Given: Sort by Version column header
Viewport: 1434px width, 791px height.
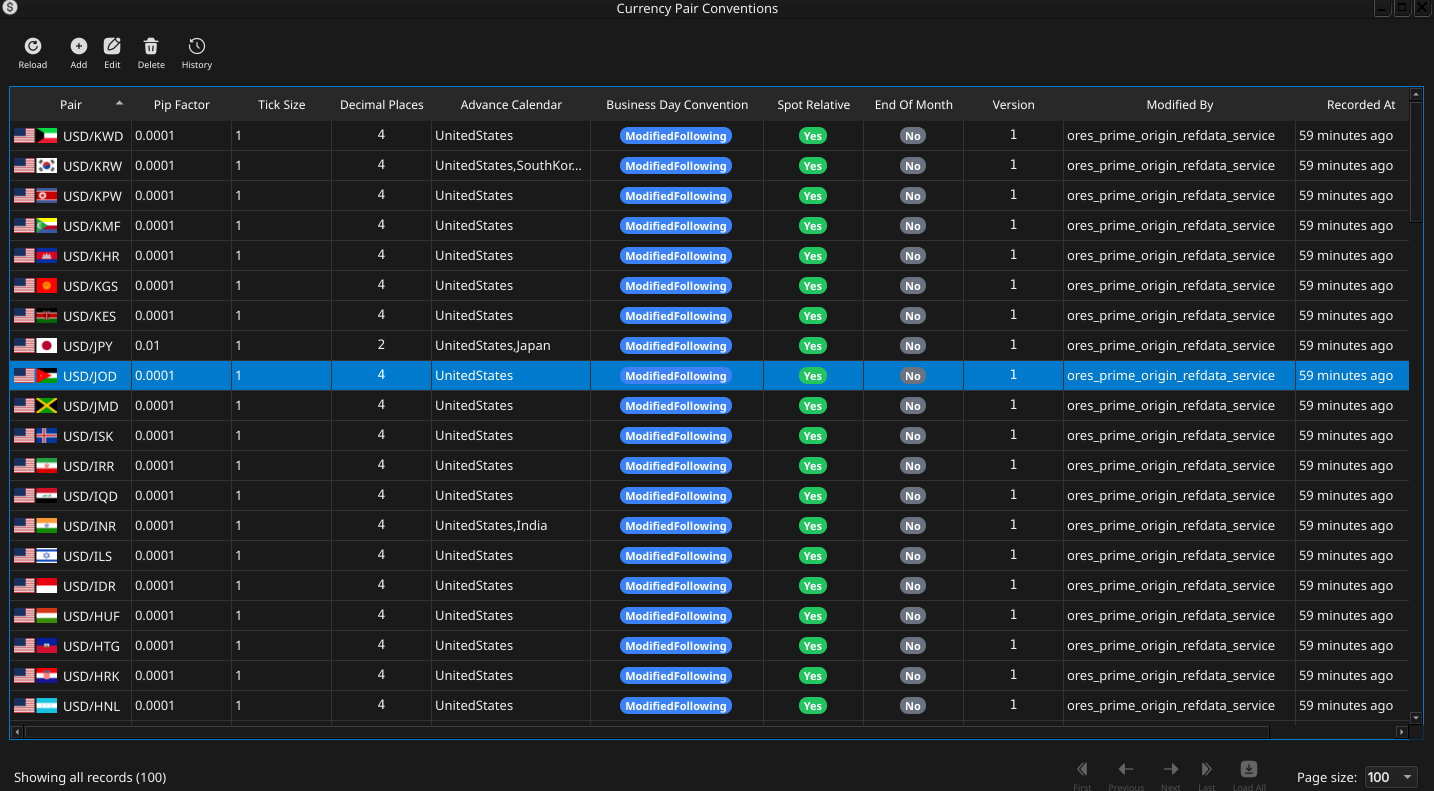Looking at the screenshot, I should coord(1013,105).
